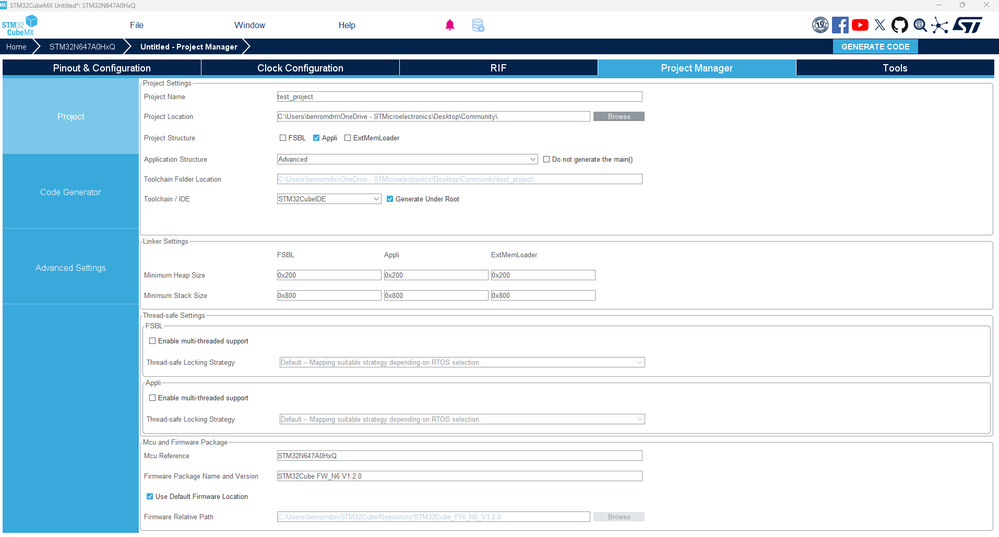The image size is (999, 537).
Task: Uncheck Use Default Firmware Location
Action: coord(150,496)
